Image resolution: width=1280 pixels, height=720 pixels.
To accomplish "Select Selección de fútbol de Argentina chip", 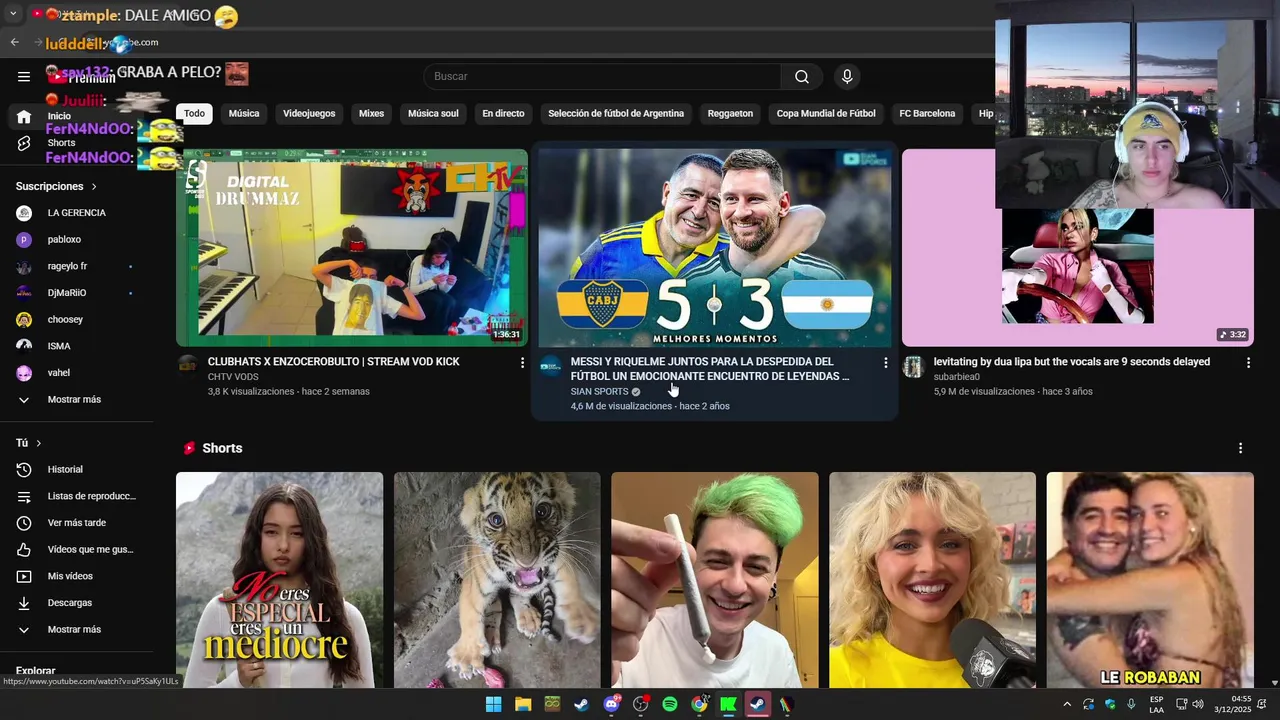I will pos(616,114).
